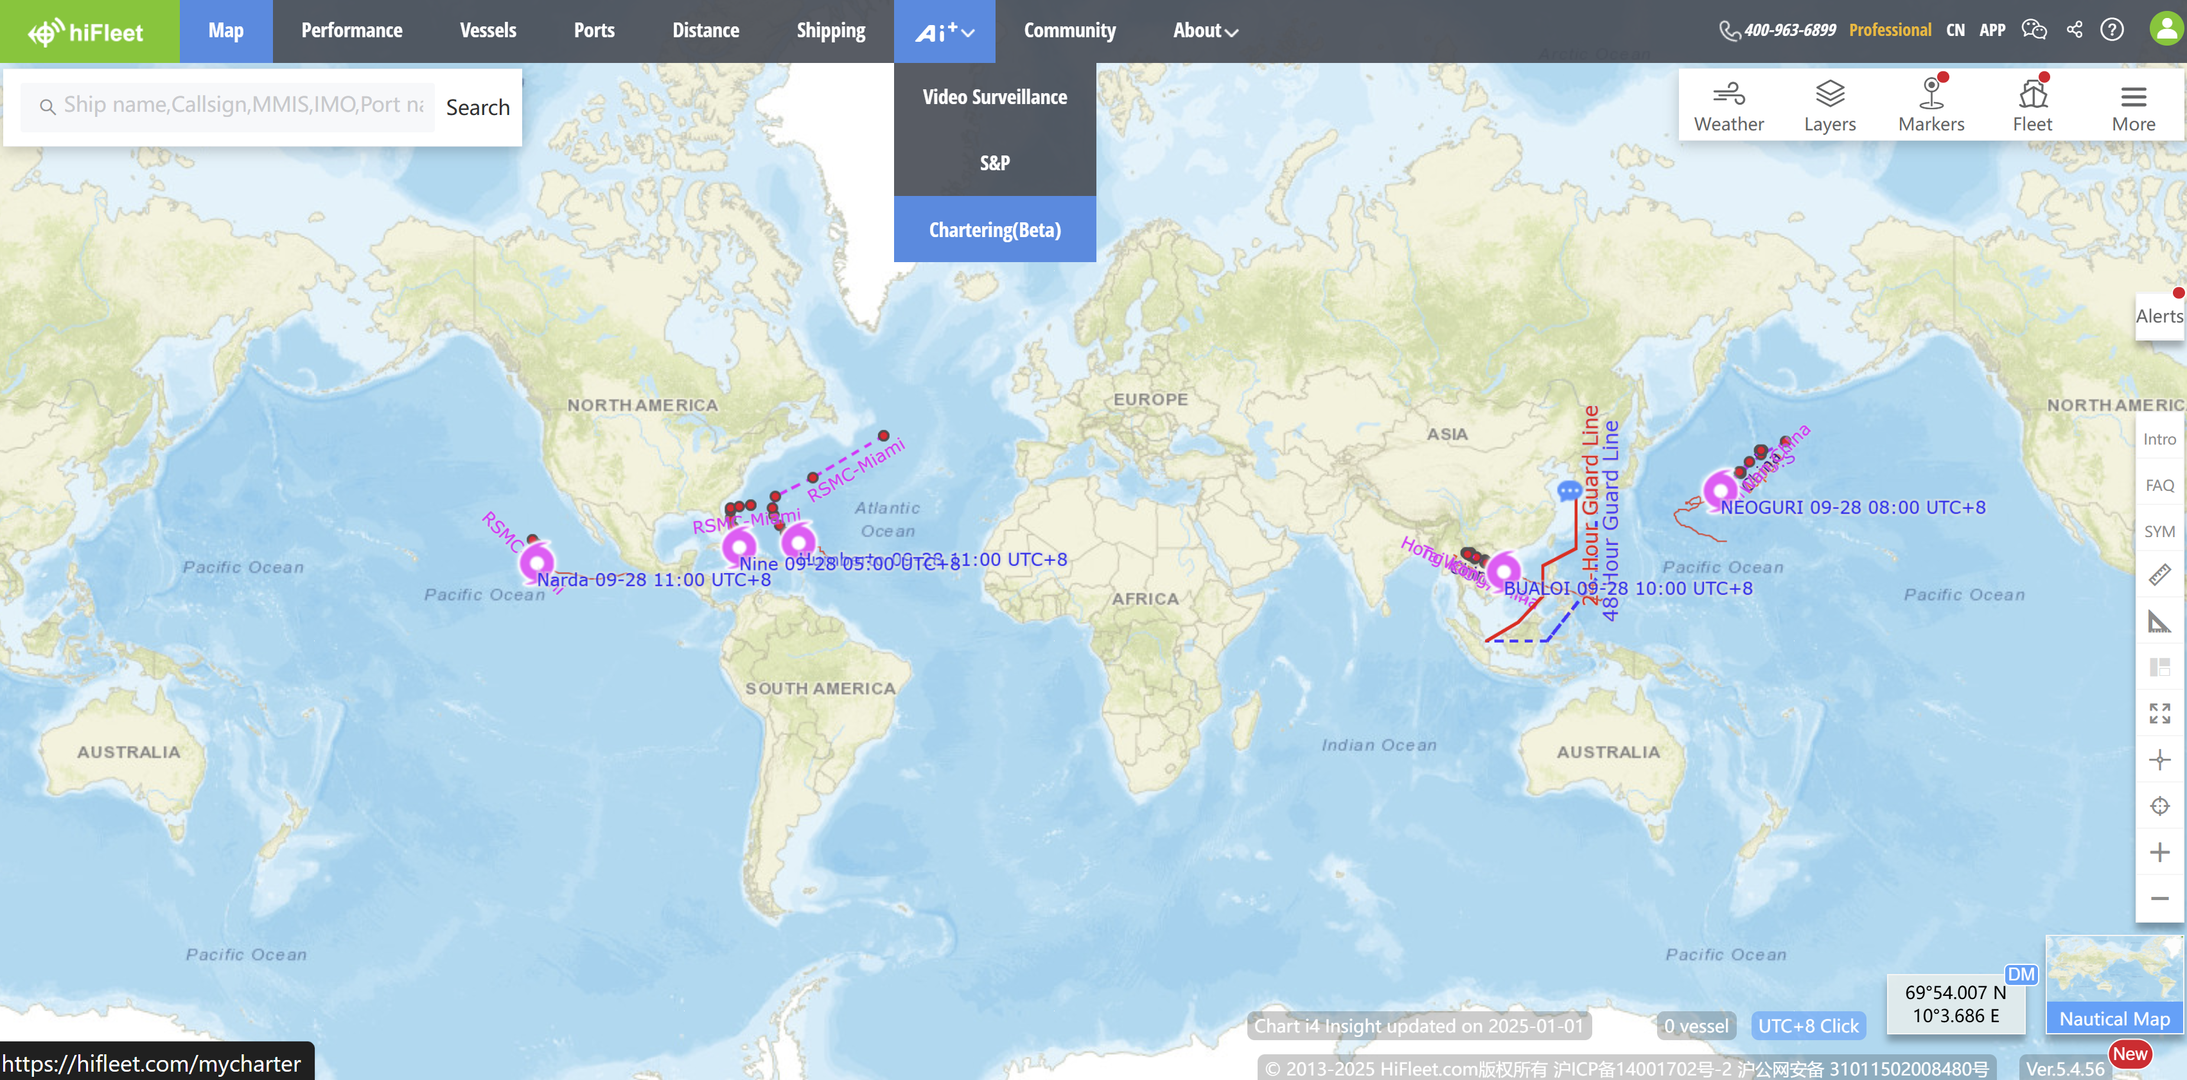Click the map zoom in plus button
This screenshot has width=2187, height=1080.
click(x=2159, y=852)
